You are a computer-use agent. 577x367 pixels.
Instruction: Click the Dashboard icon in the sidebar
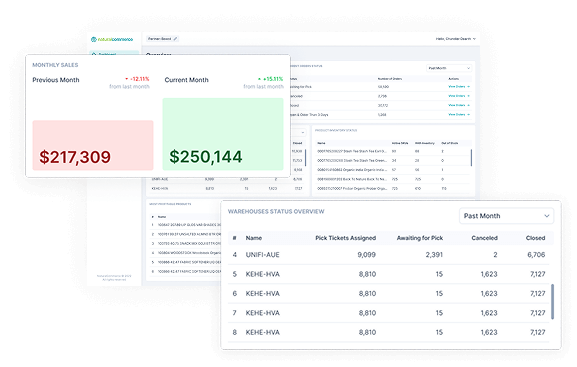(x=94, y=54)
